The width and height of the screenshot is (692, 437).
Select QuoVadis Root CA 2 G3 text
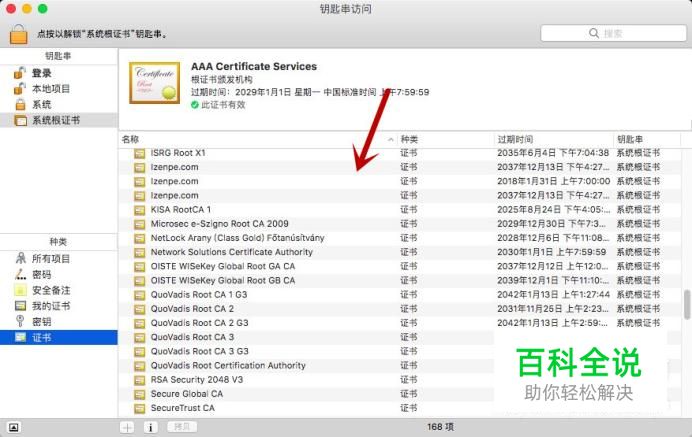point(199,323)
